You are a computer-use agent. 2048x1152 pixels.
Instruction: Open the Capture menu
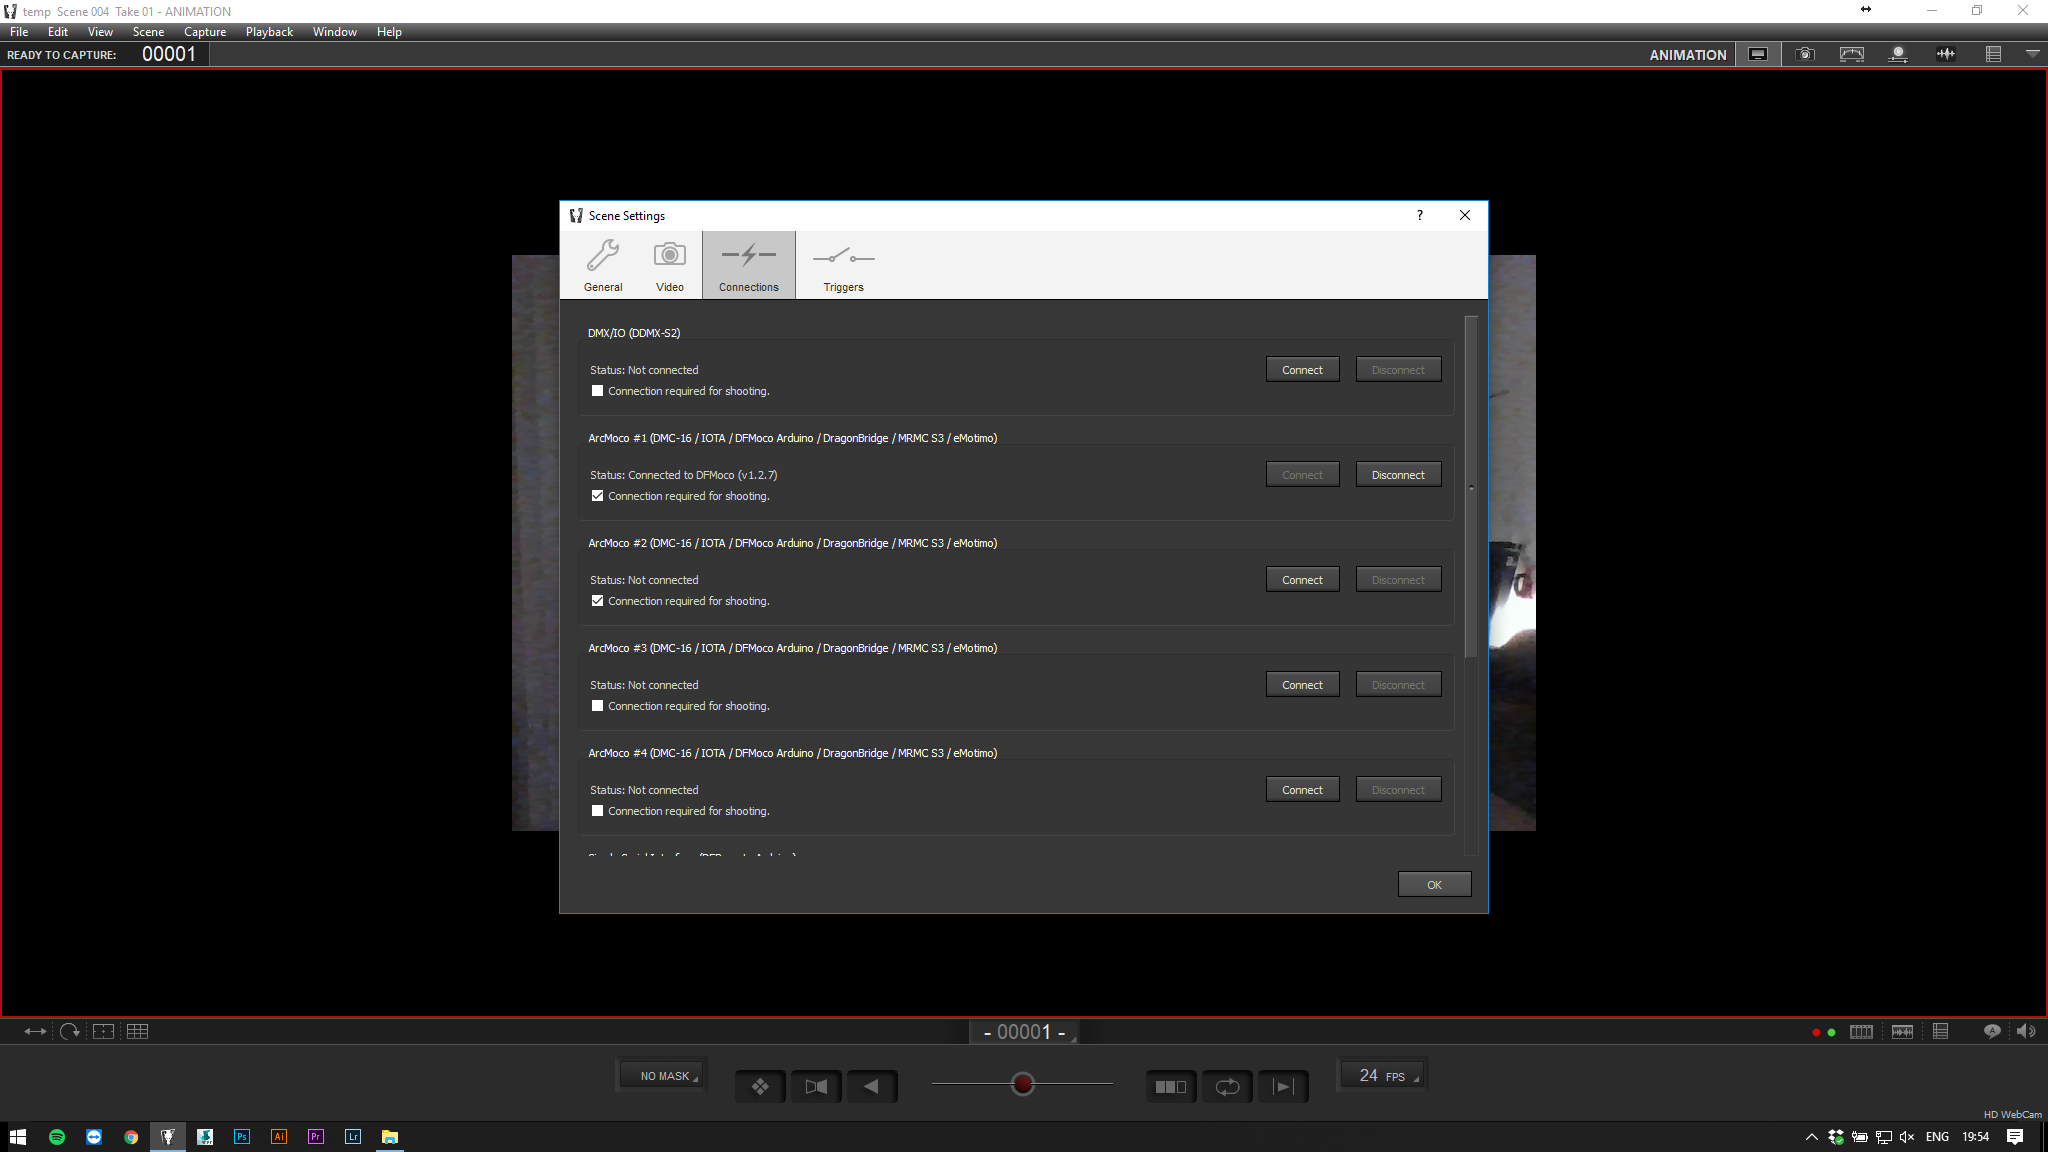pyautogui.click(x=205, y=31)
